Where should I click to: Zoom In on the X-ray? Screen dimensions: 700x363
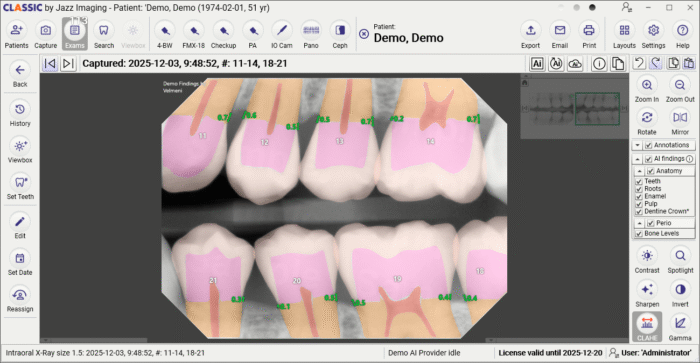647,90
